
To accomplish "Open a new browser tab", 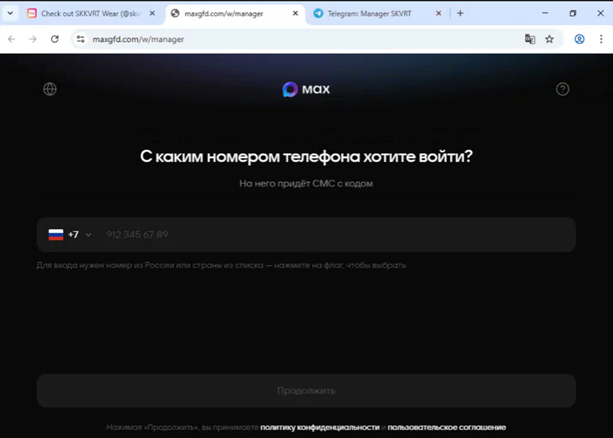I will pos(460,13).
